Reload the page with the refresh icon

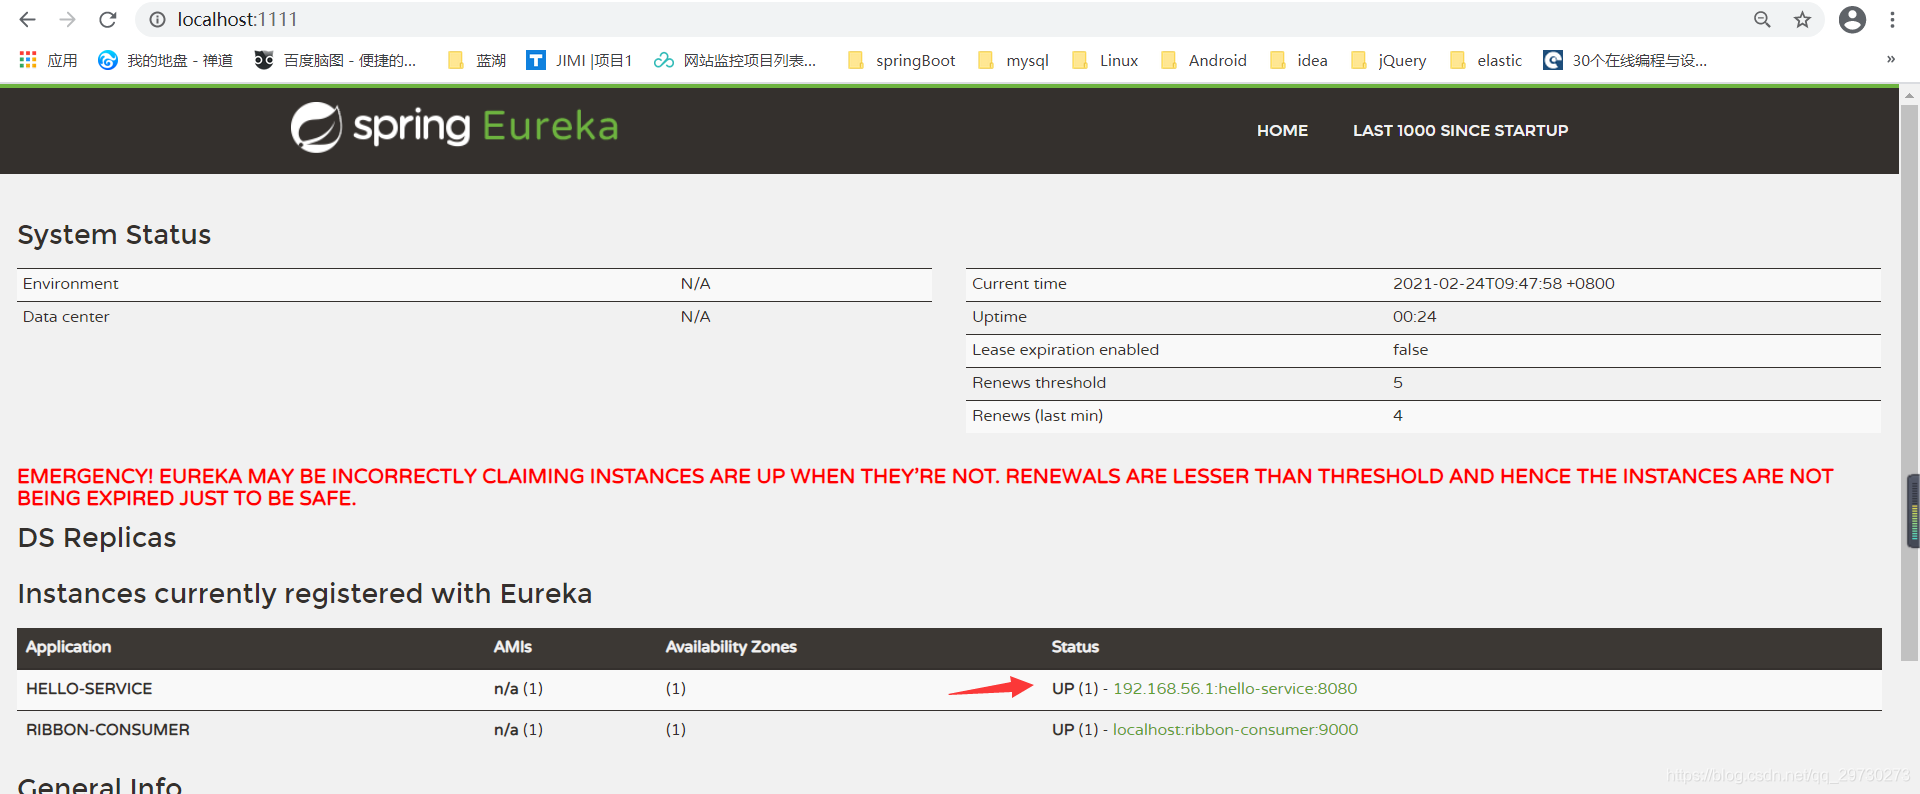pyautogui.click(x=108, y=19)
